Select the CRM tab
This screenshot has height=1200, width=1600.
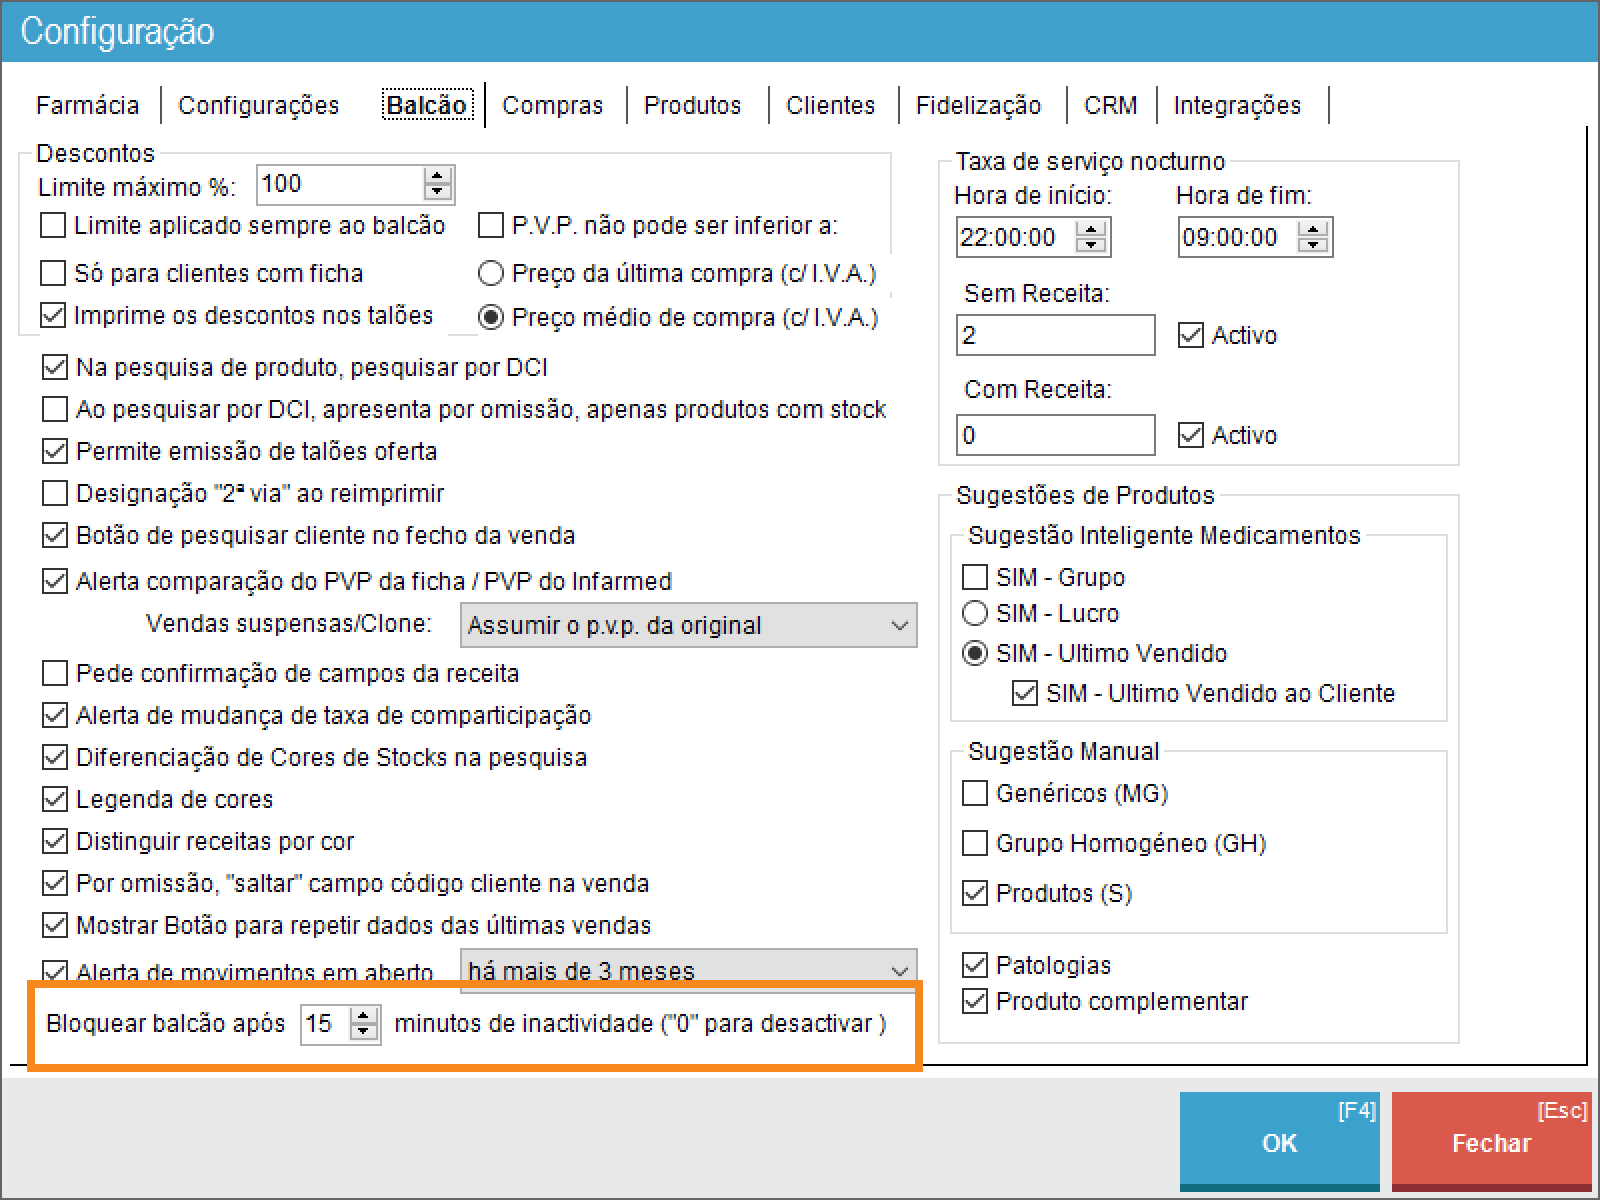click(x=1110, y=105)
